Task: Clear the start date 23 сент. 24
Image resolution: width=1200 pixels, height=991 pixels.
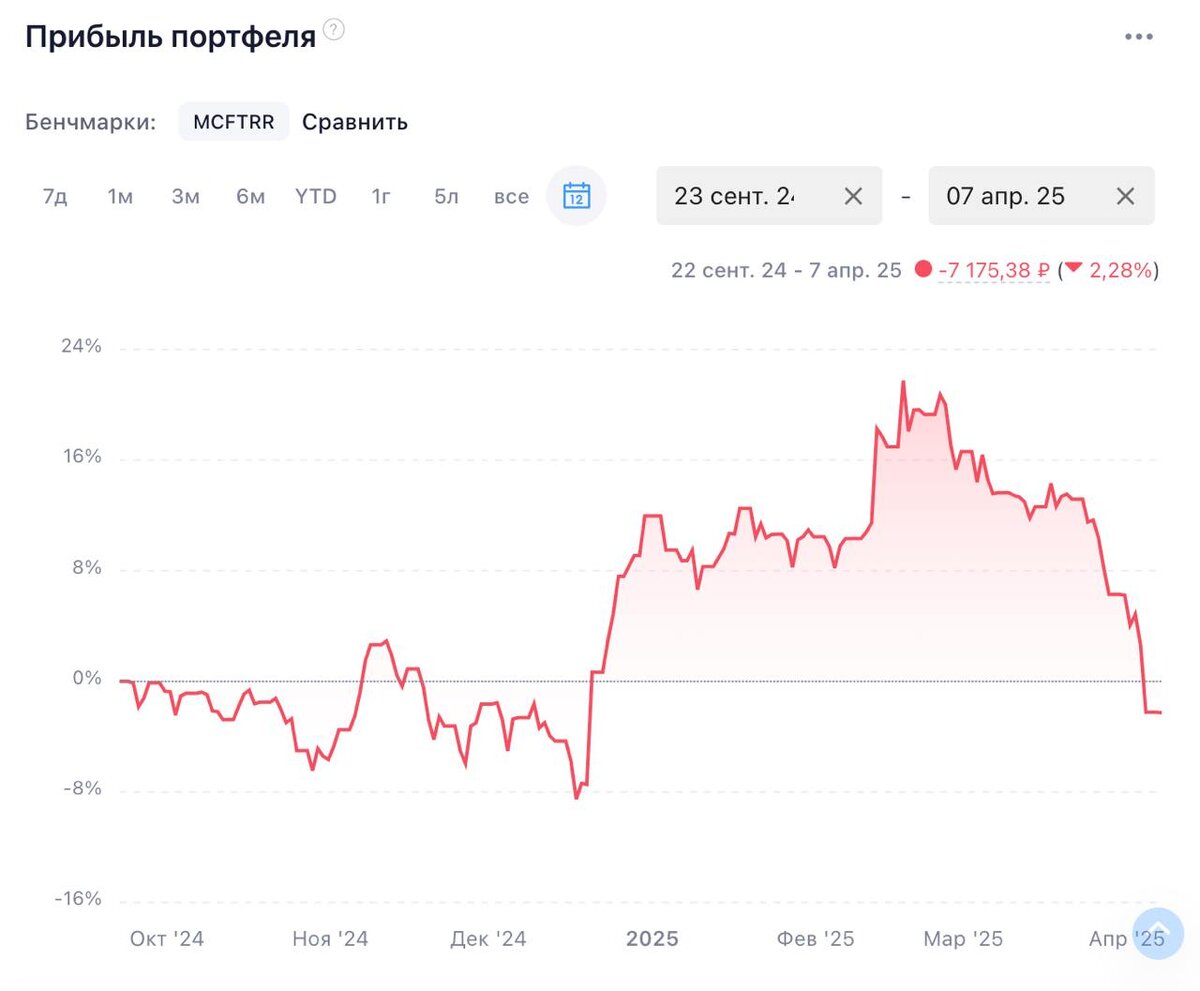Action: tap(853, 196)
